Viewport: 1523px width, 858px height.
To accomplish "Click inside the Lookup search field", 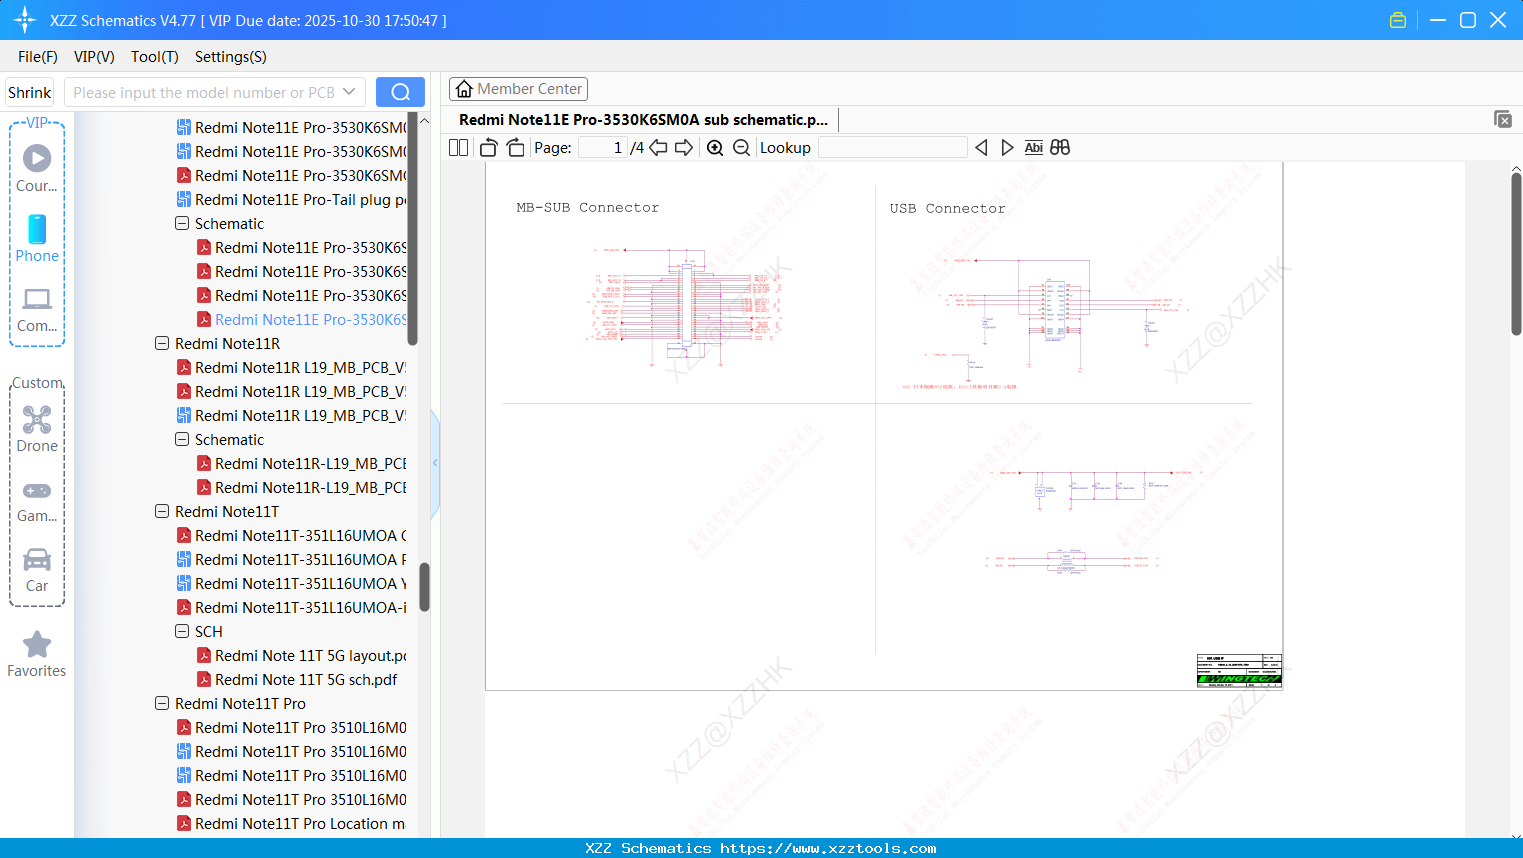I will tap(893, 147).
